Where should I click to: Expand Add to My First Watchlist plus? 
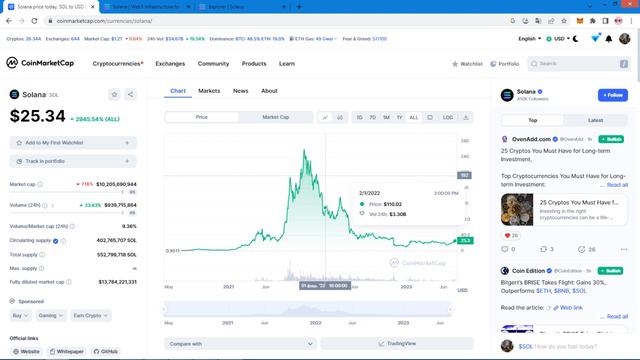tap(127, 143)
